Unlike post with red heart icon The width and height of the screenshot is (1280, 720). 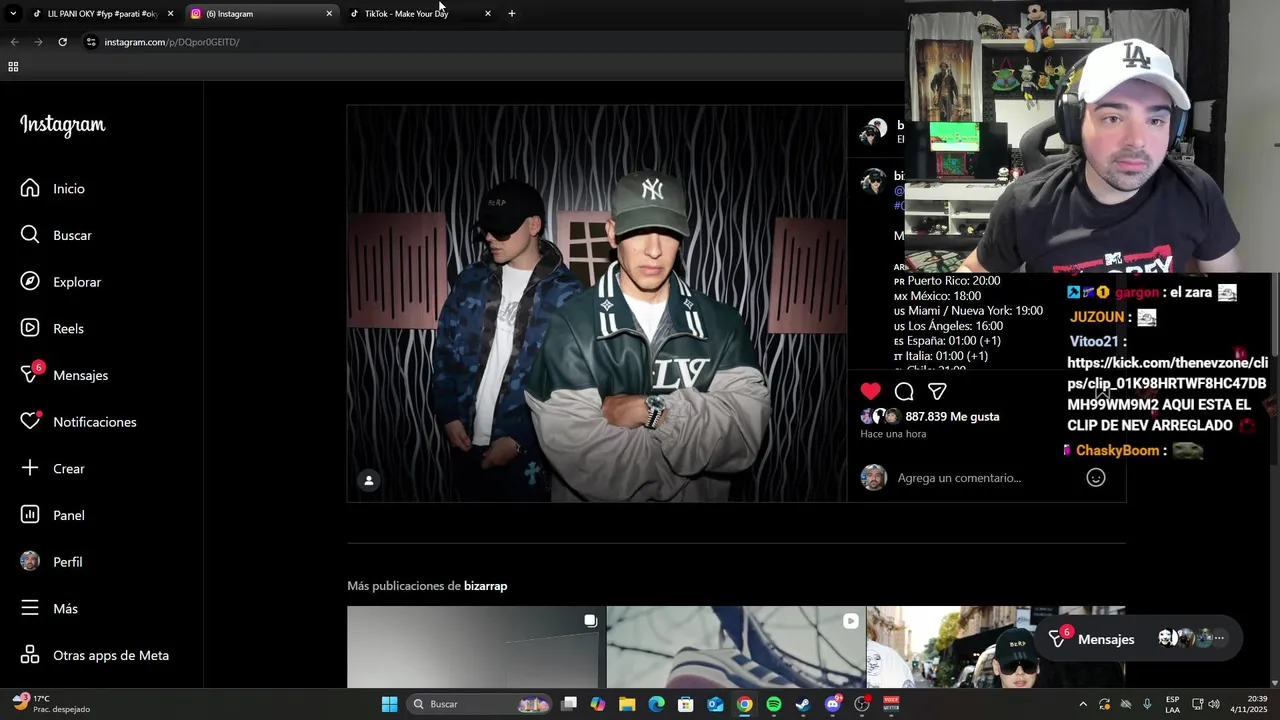[871, 391]
